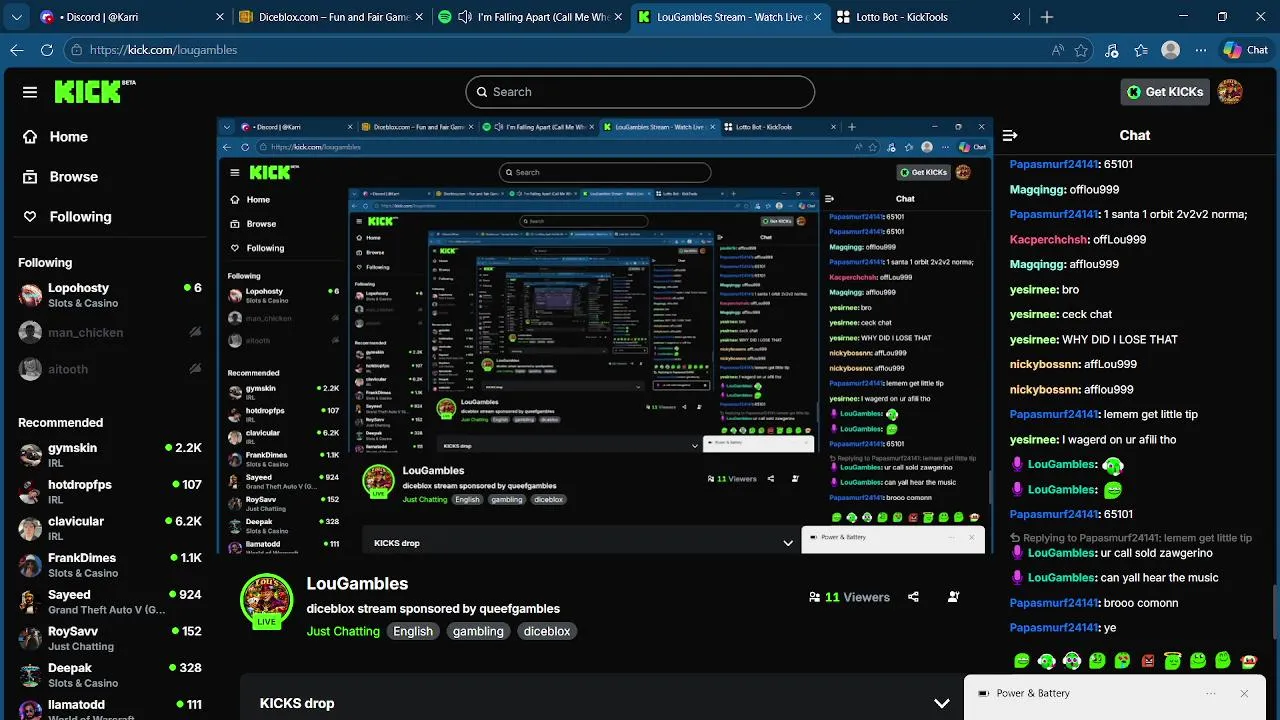Open Lopohosty channel in main Following list
The width and height of the screenshot is (1280, 720).
point(110,295)
